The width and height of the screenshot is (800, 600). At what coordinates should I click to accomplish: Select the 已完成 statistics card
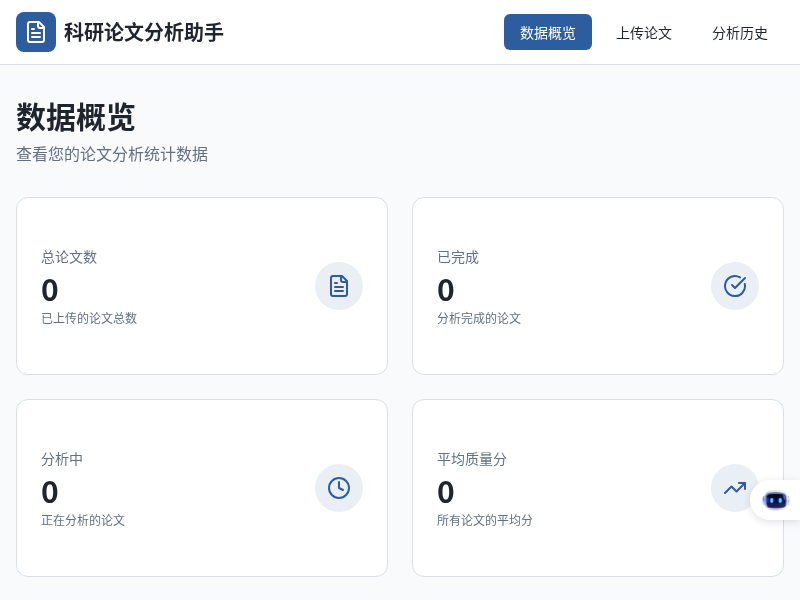tap(598, 286)
